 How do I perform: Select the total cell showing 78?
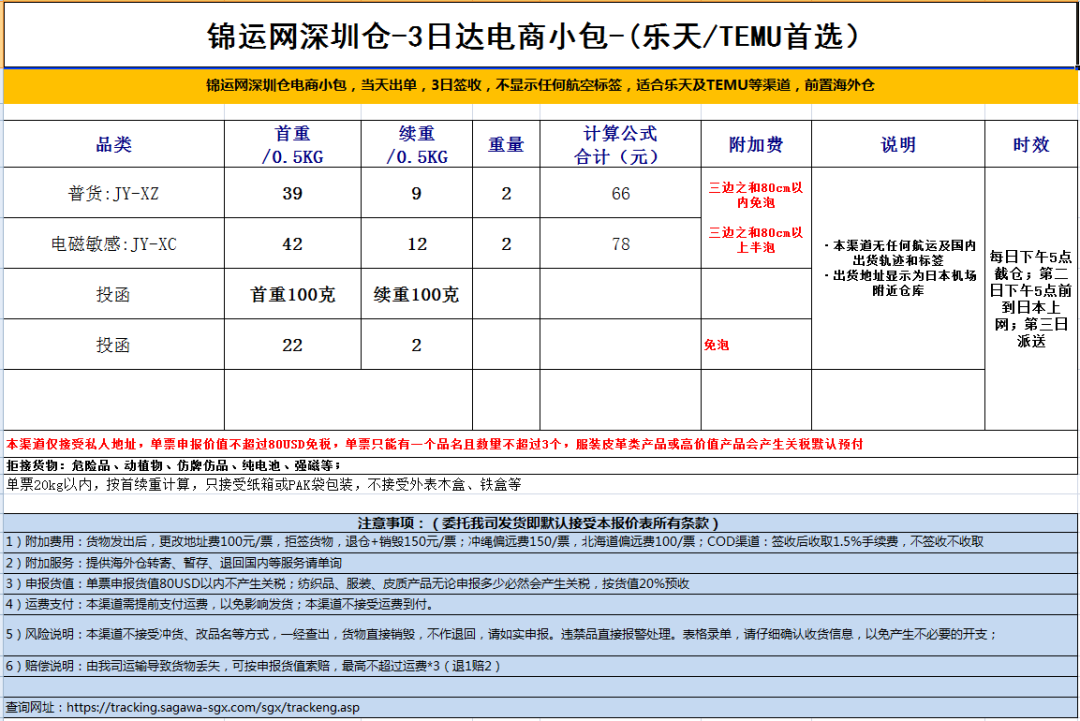620,244
